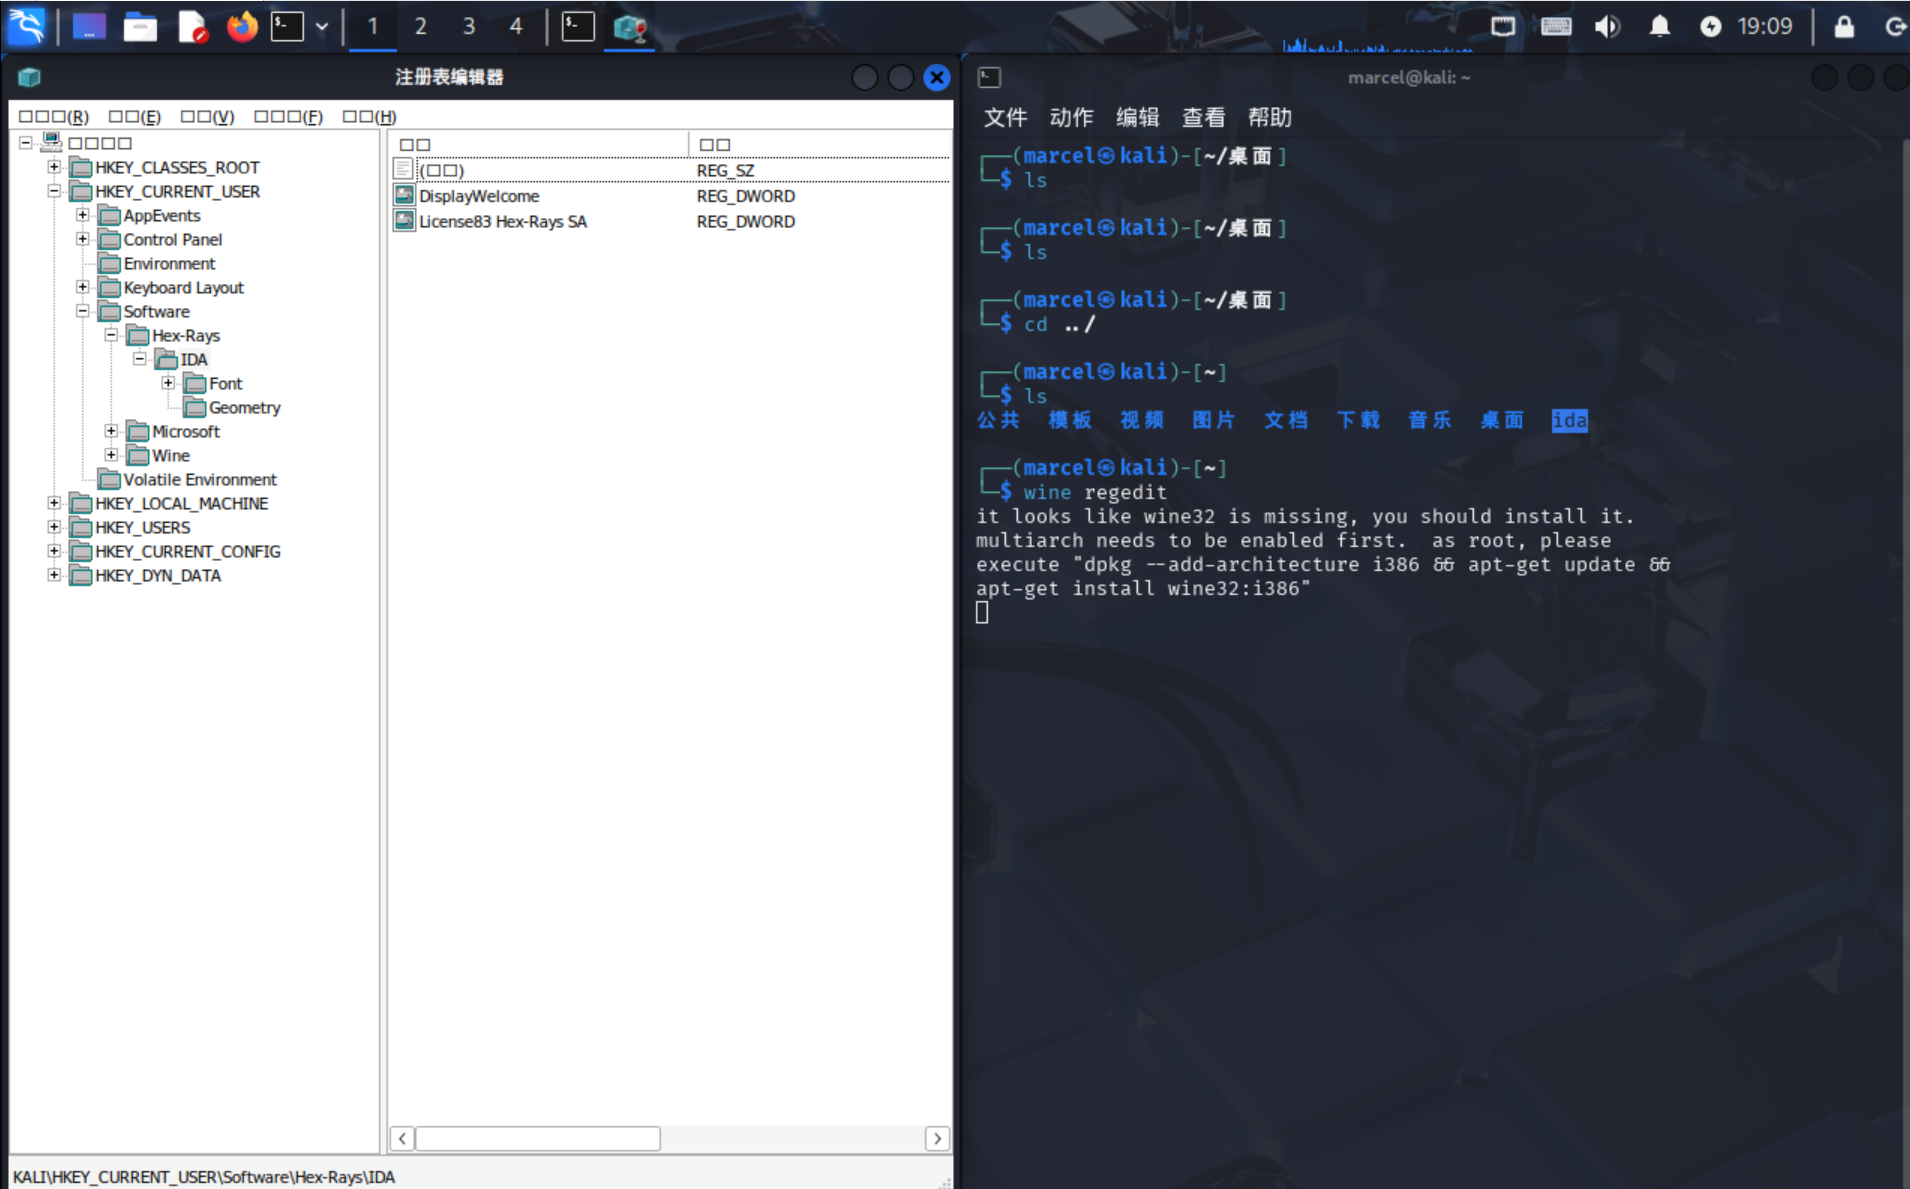Launch Firefox from the top panel
1910x1189 pixels.
point(241,26)
